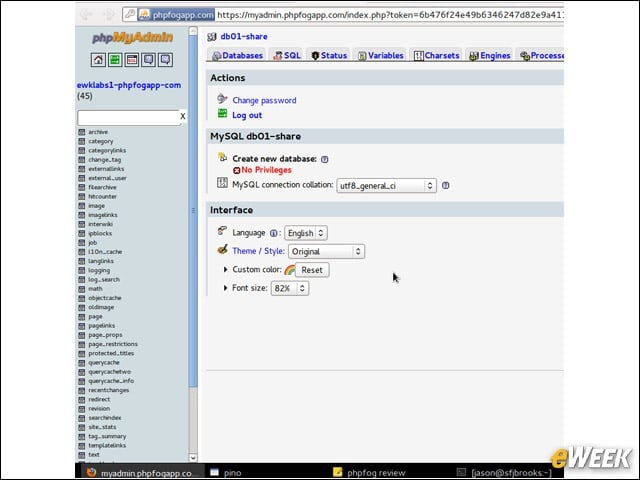Click the table icon beside archive
Viewport: 640px width, 480px height.
[x=82, y=132]
